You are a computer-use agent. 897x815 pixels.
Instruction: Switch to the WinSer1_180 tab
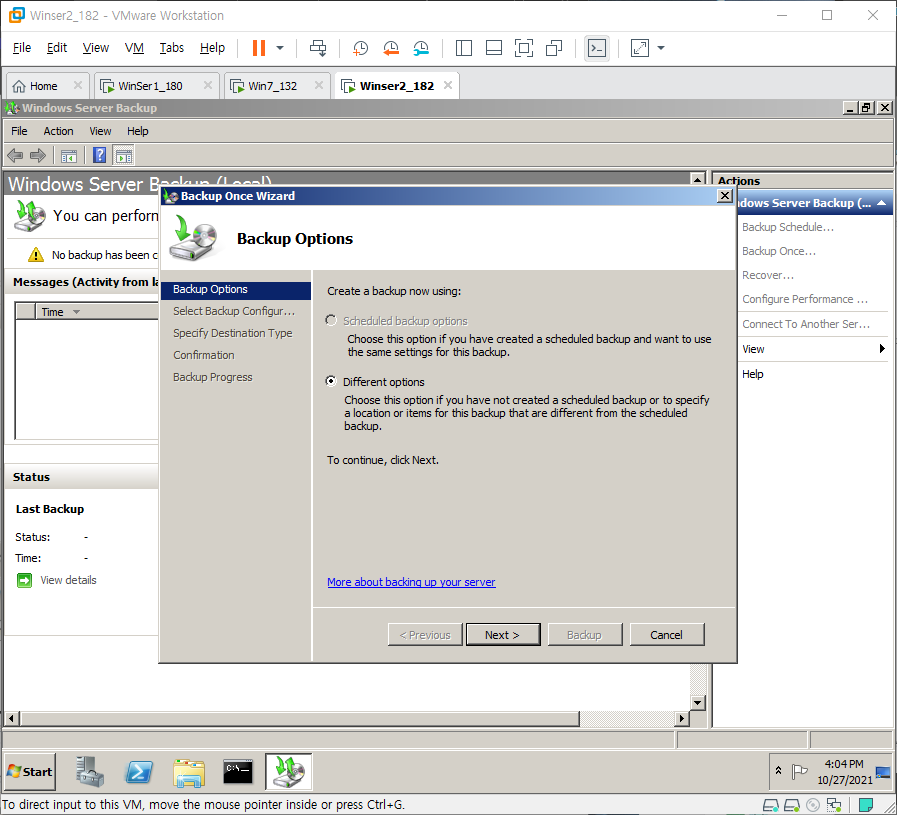pos(150,86)
